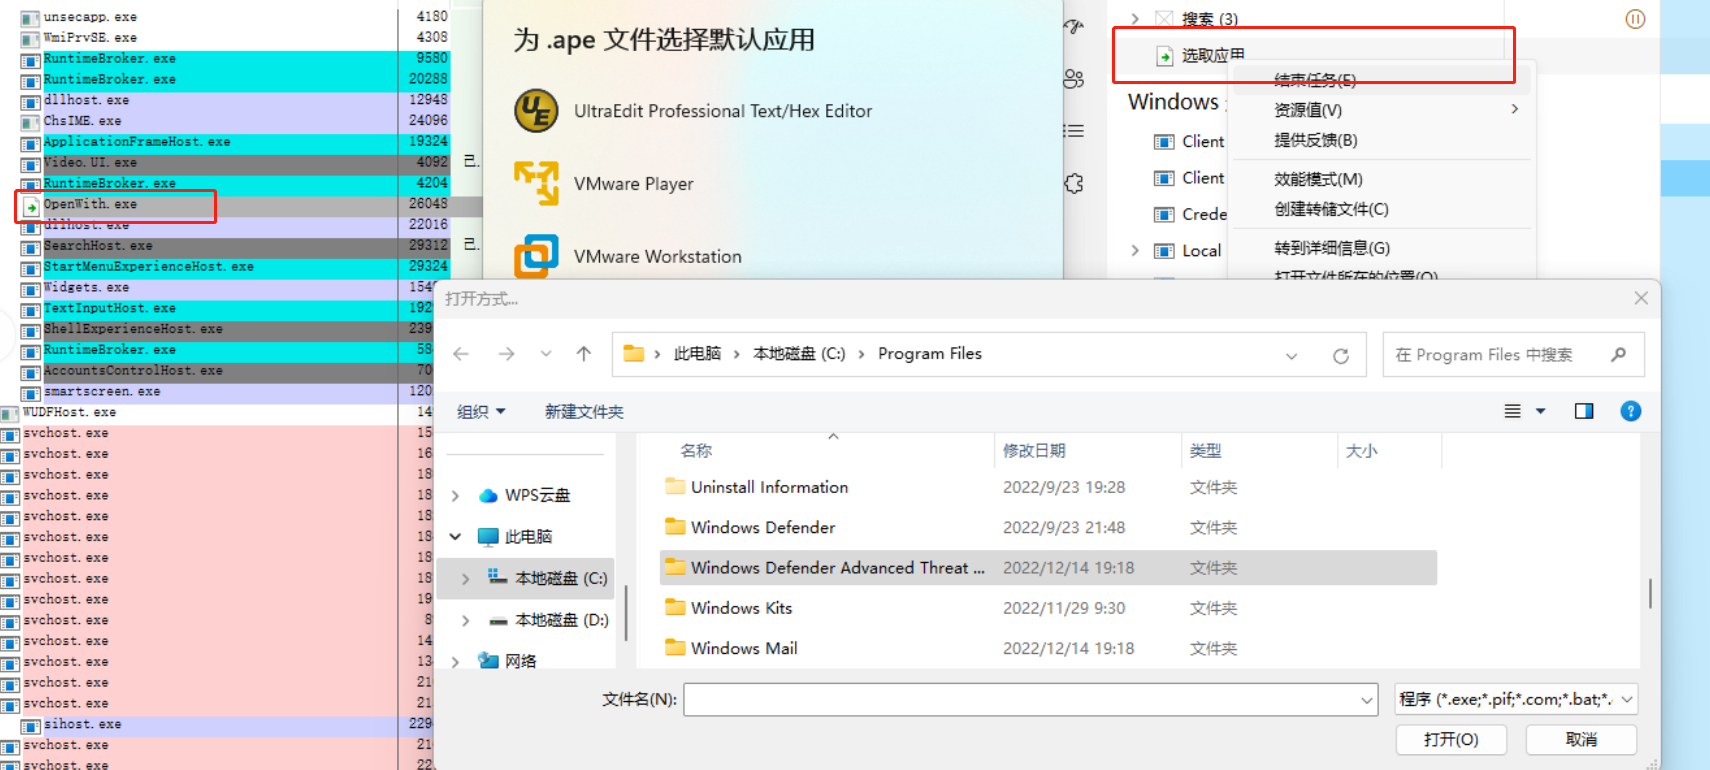Click the 打开(O) button

point(1451,739)
